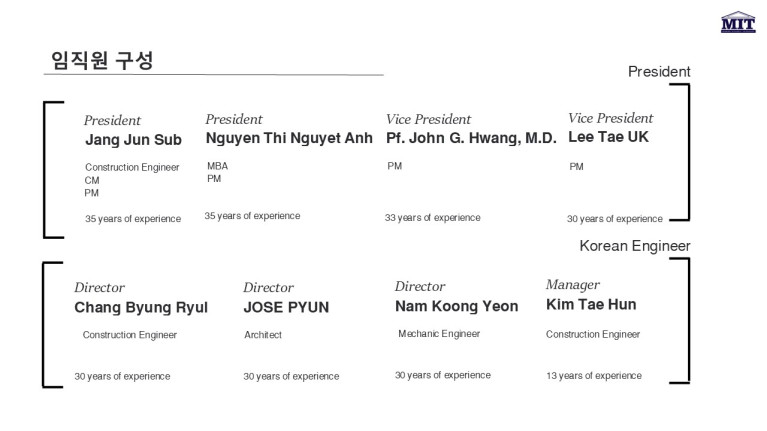
Task: Click the Mechanic Engineer role text
Action: [439, 334]
